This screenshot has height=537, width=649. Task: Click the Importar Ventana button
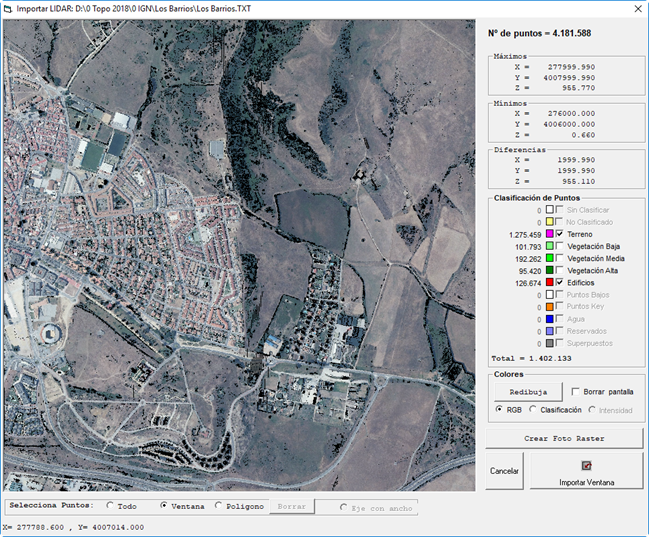586,471
